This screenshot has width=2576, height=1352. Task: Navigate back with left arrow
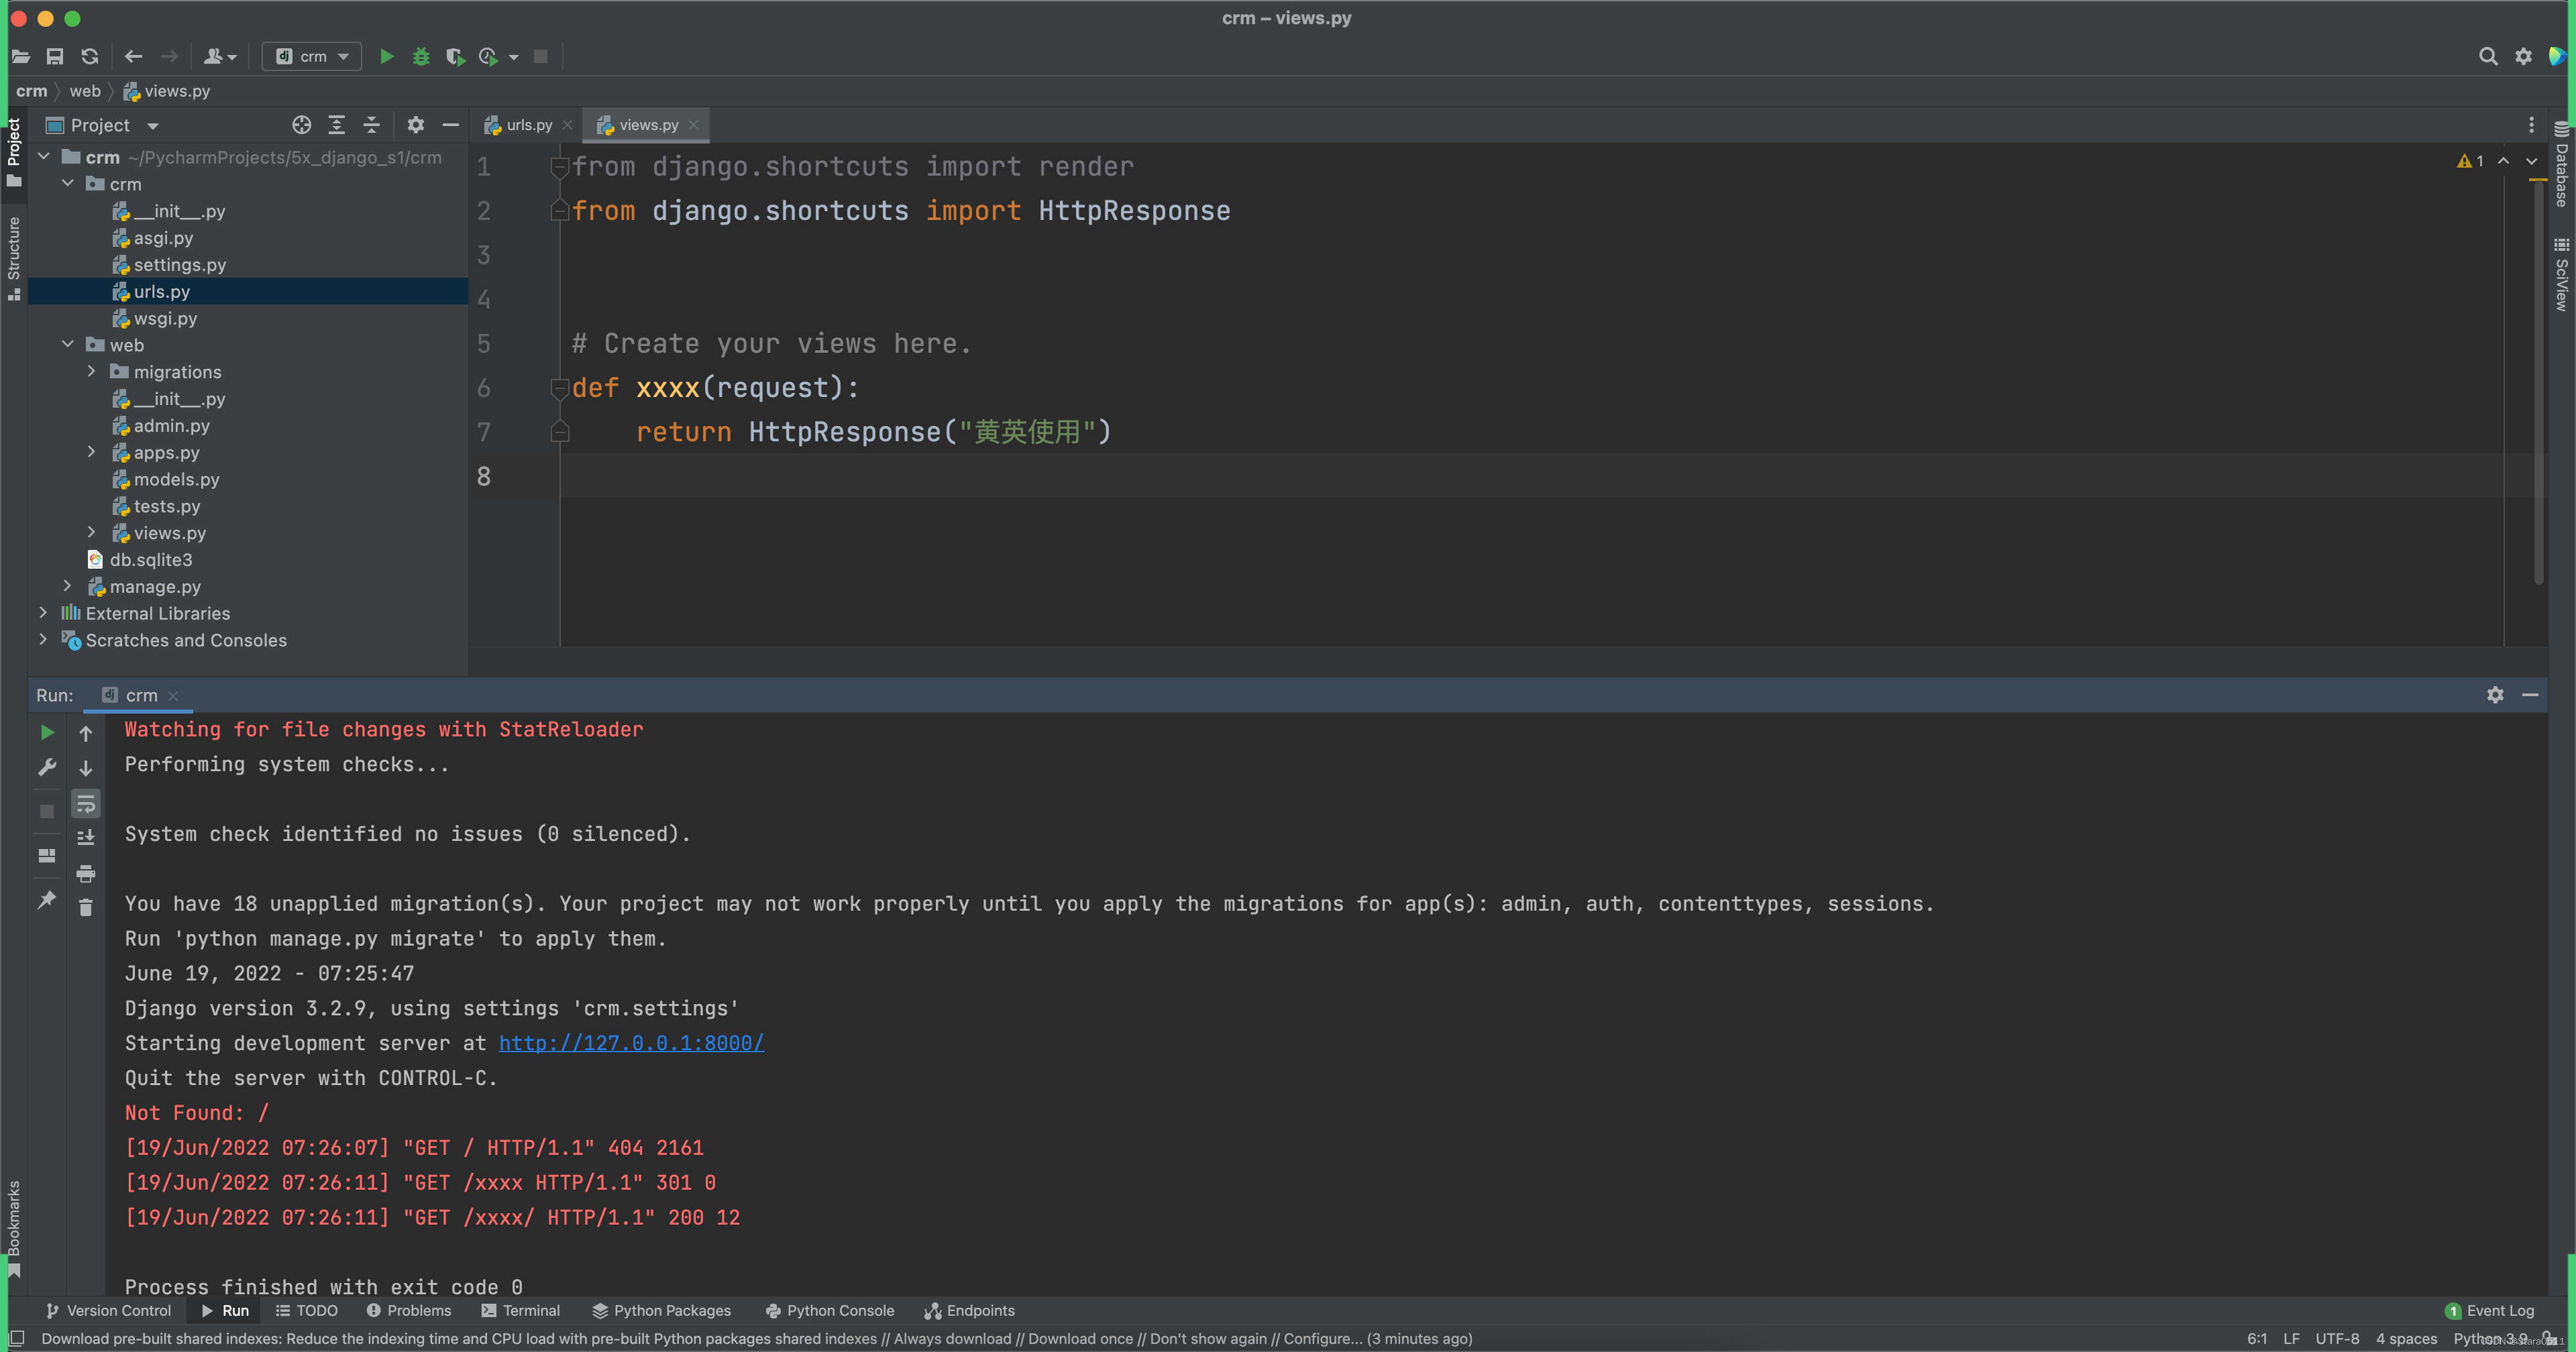tap(134, 57)
